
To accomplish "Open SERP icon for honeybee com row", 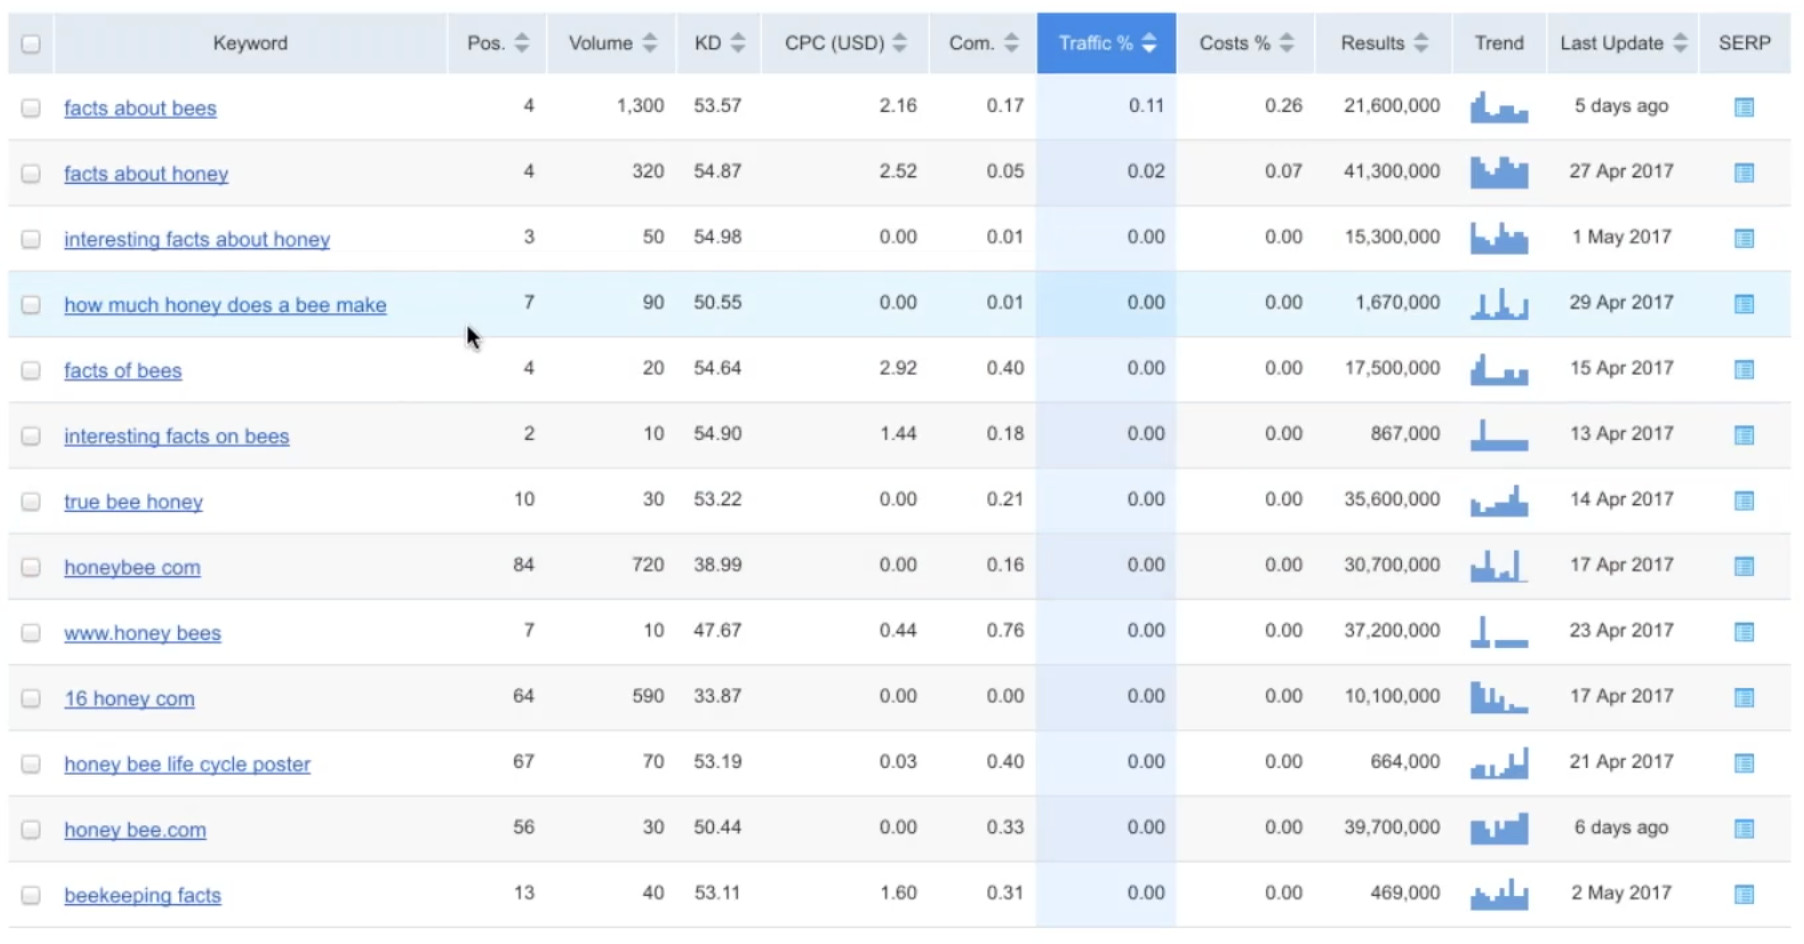I will click(1744, 567).
